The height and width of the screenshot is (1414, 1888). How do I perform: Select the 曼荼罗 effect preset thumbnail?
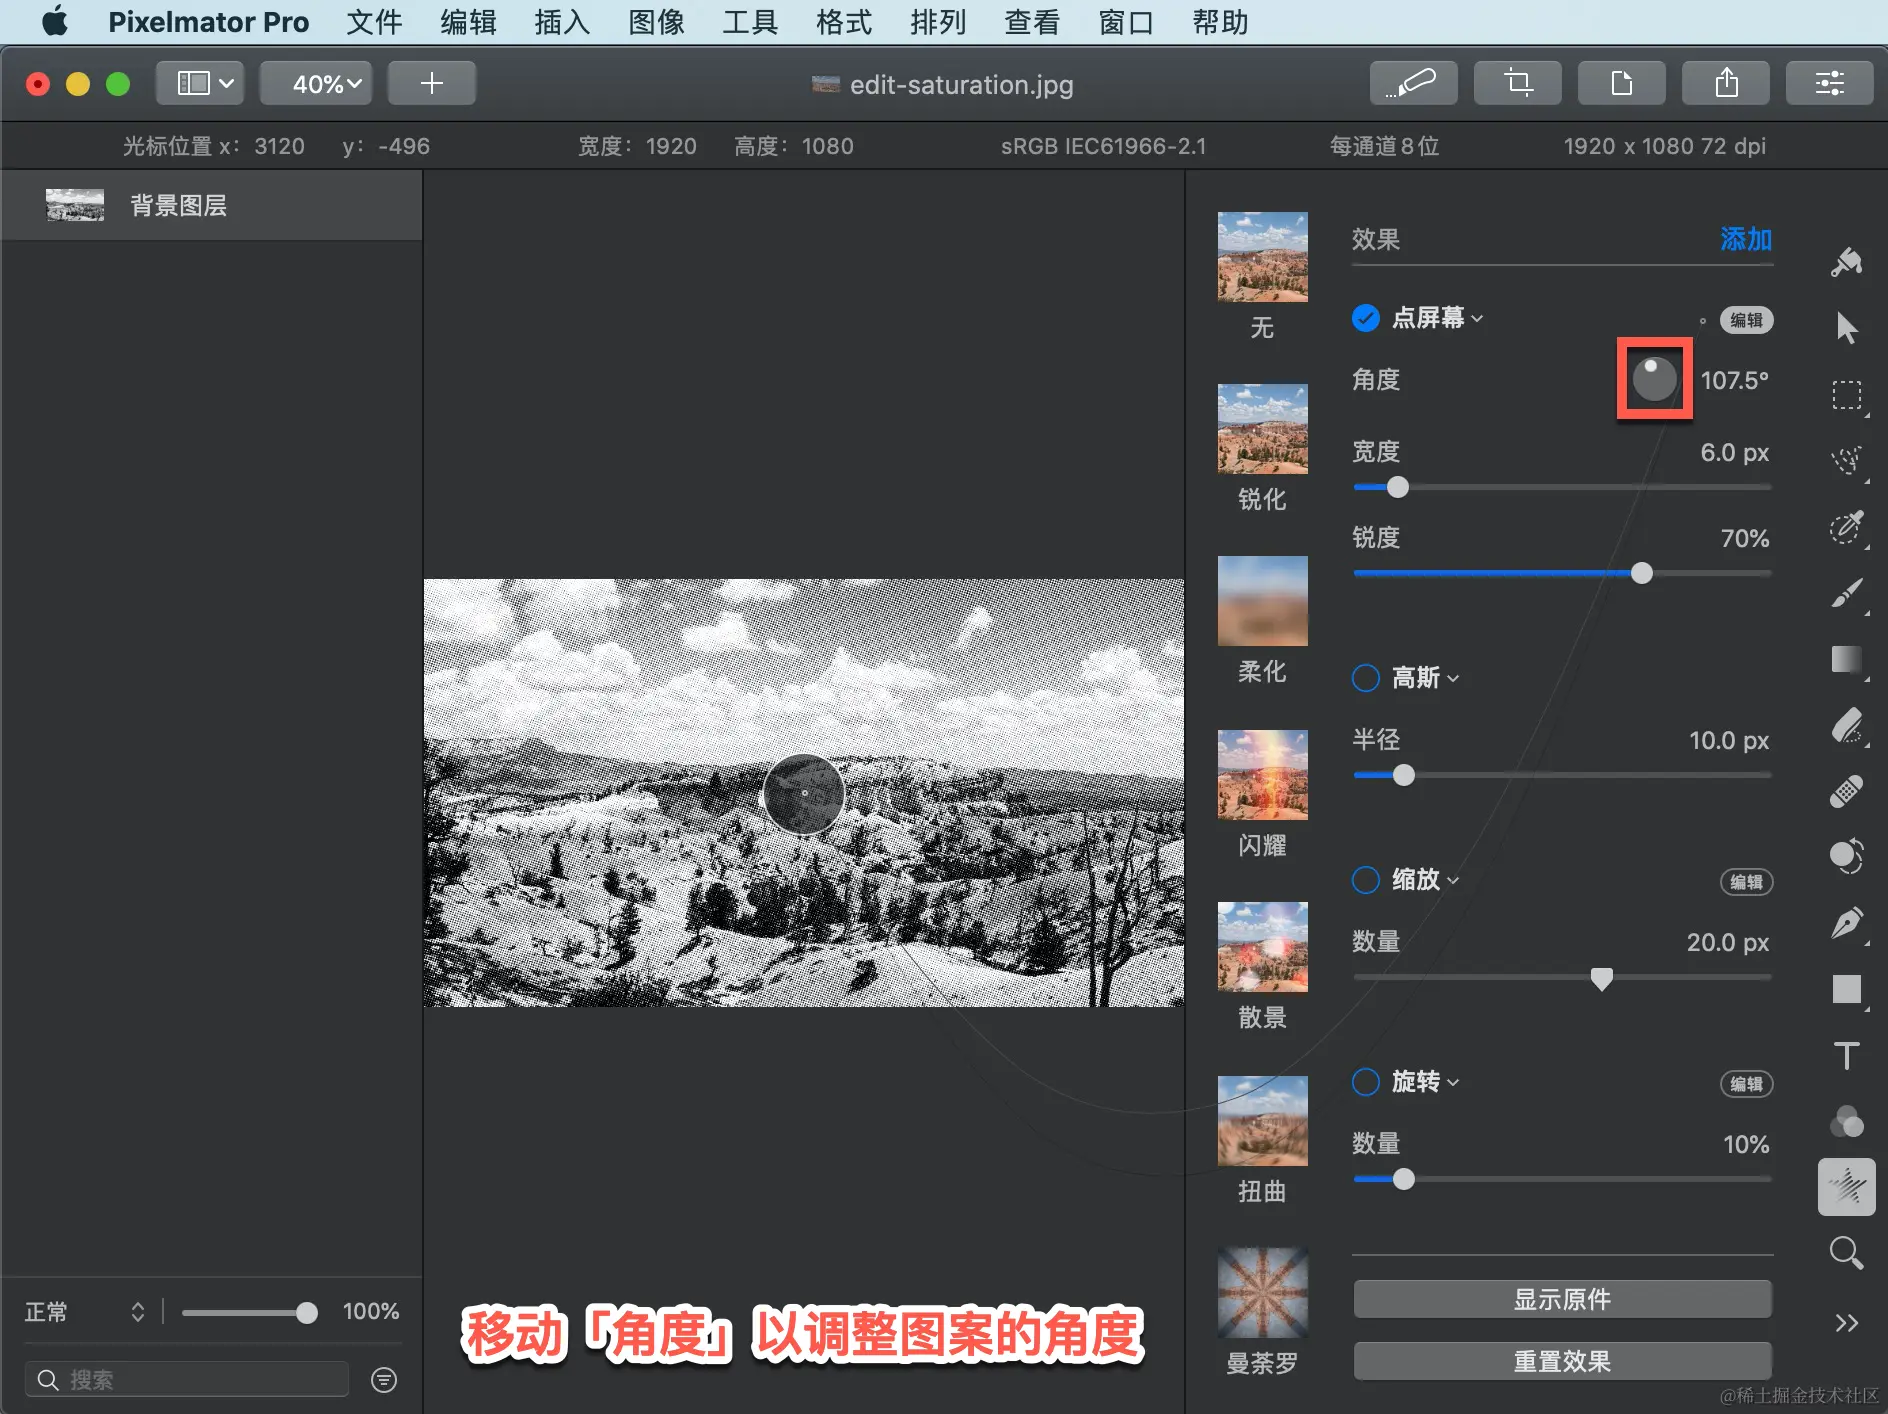tap(1262, 1293)
